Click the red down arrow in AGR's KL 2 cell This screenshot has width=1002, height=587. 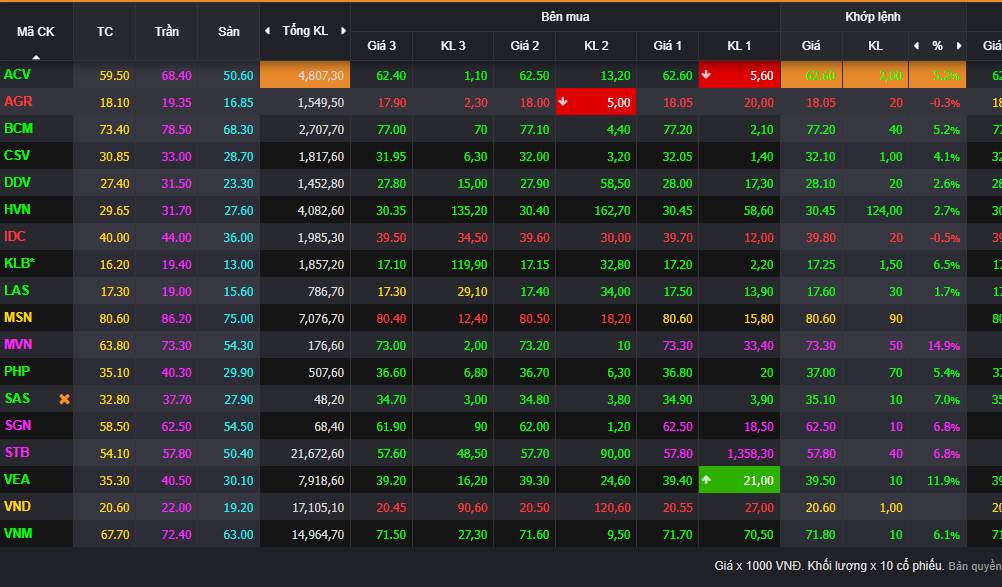564,102
